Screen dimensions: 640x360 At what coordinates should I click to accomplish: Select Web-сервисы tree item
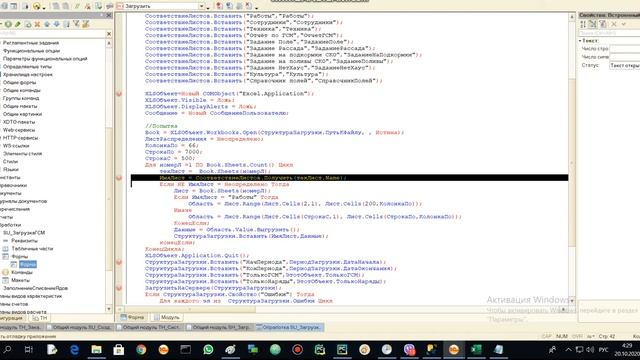[19, 130]
